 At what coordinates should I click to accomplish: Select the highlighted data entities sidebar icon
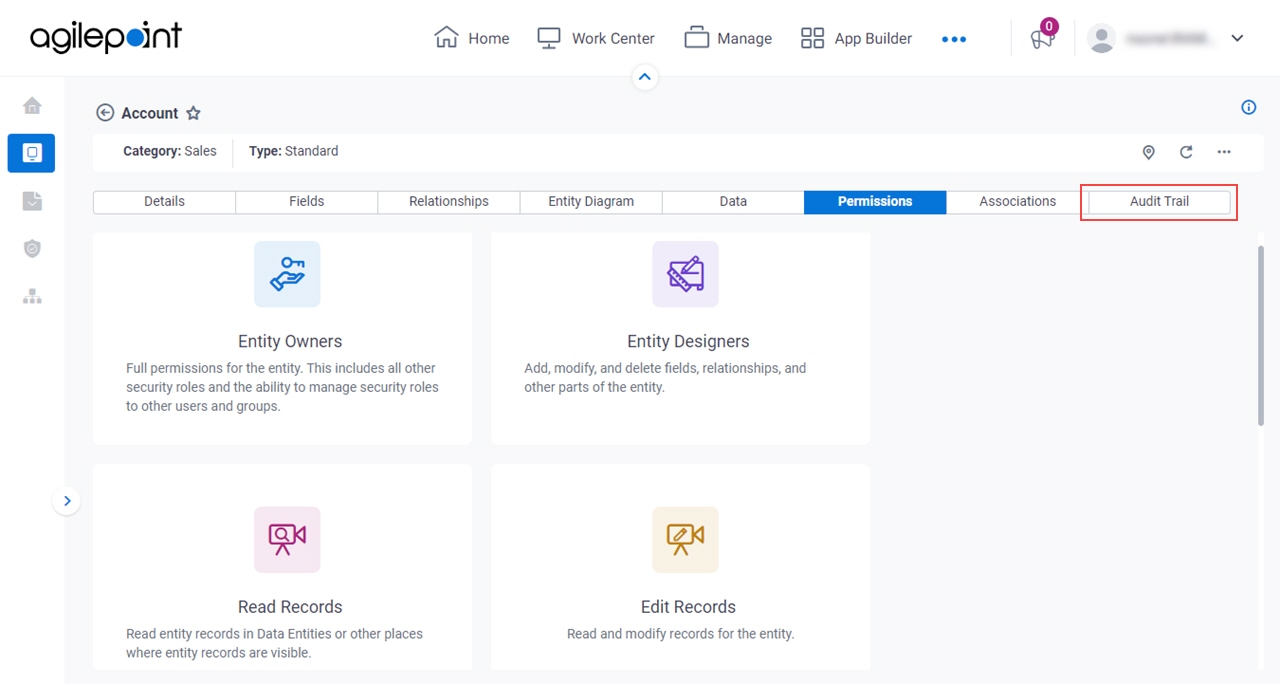31,153
